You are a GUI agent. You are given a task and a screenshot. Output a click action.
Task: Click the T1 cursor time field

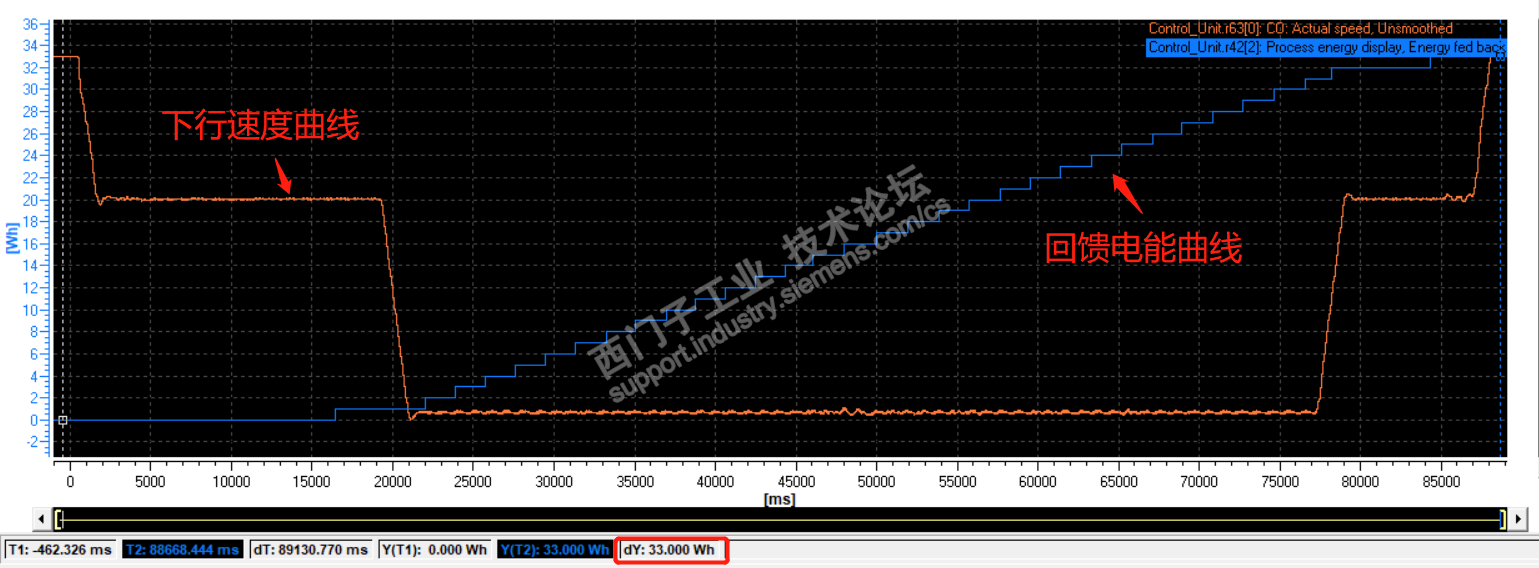coord(61,550)
